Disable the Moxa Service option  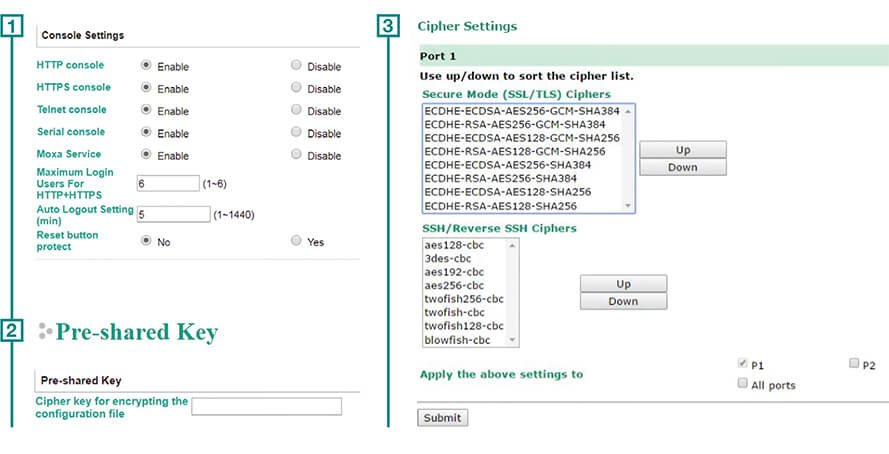click(296, 155)
